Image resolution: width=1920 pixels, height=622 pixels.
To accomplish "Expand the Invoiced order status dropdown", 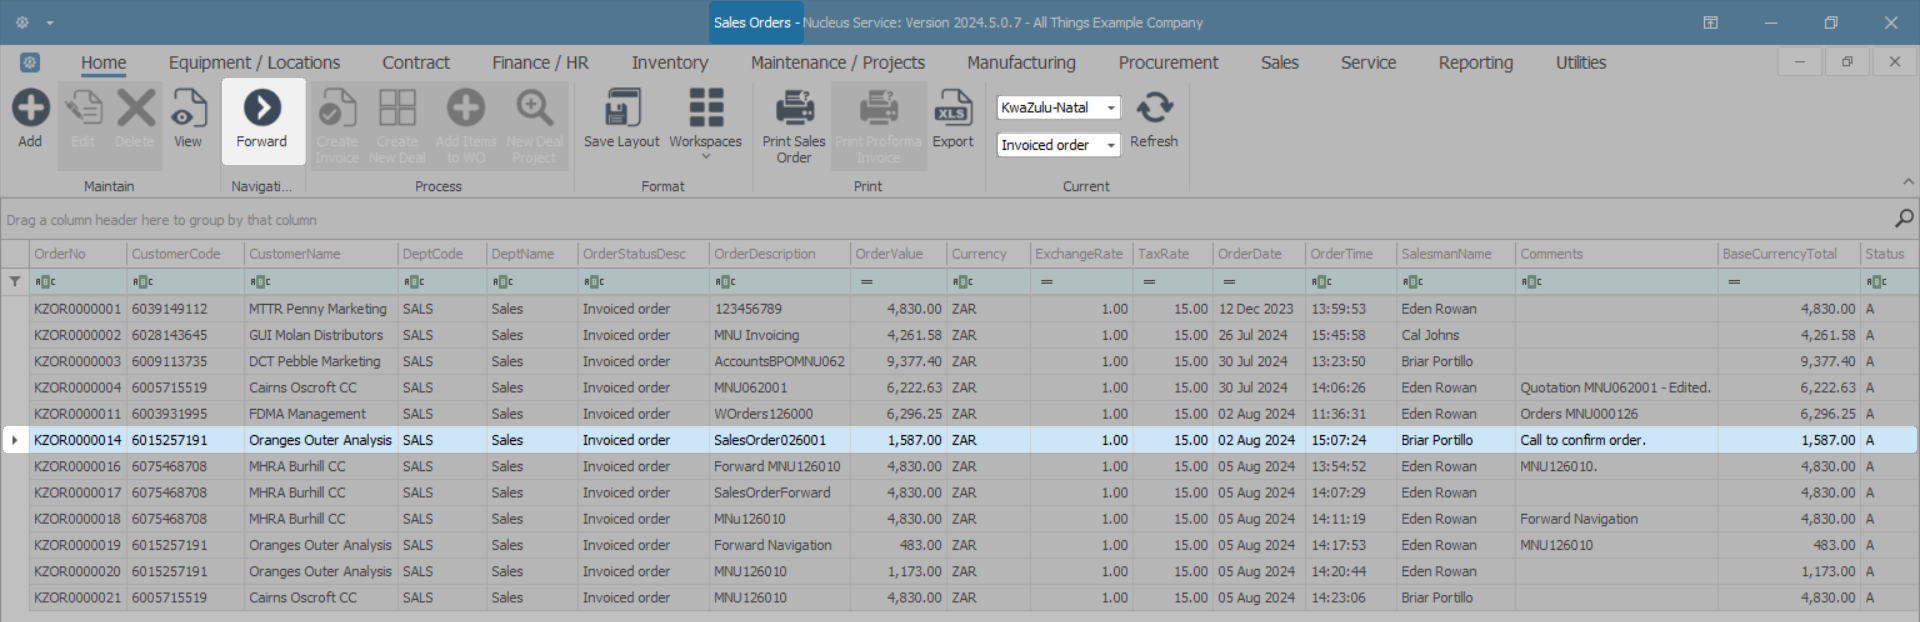I will coord(1110,146).
